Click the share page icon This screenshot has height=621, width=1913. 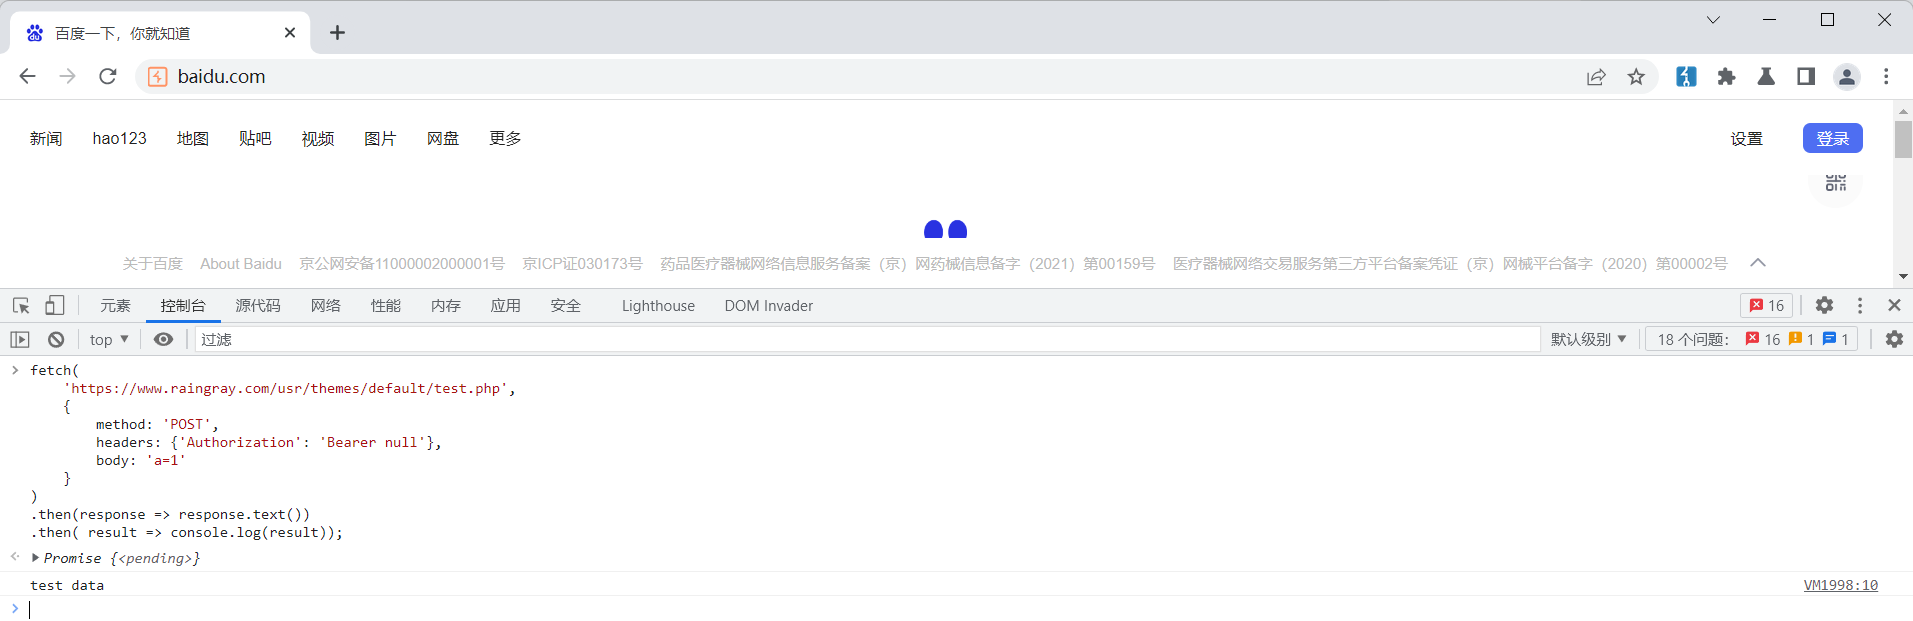coord(1596,77)
